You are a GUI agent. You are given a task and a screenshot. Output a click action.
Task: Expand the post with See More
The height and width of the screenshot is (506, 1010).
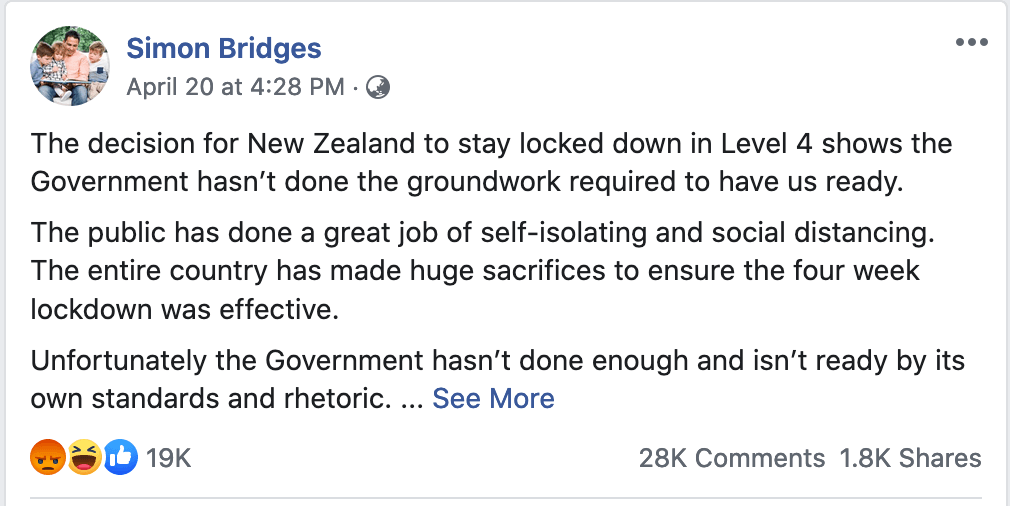tap(493, 398)
